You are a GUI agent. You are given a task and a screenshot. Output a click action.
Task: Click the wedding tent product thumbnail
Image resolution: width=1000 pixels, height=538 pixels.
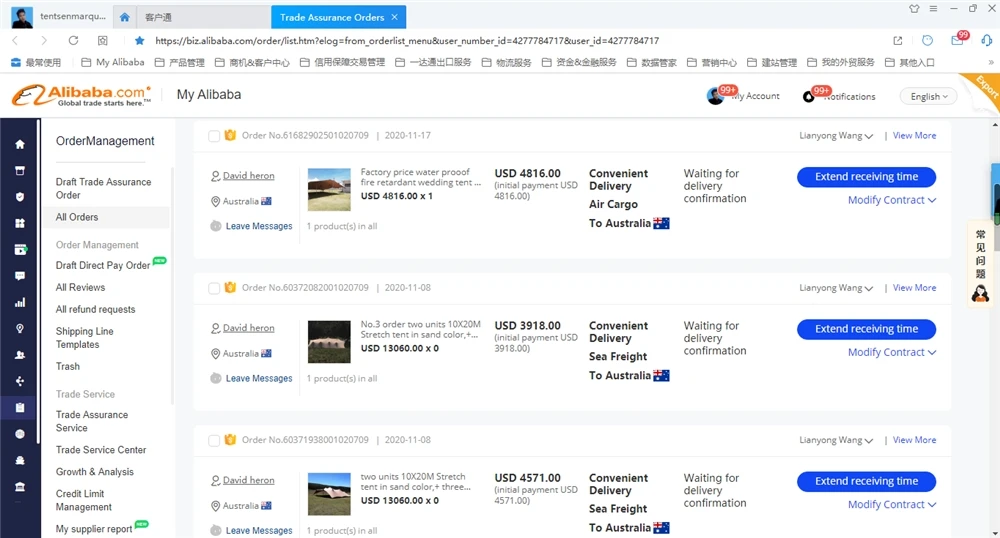coord(329,189)
